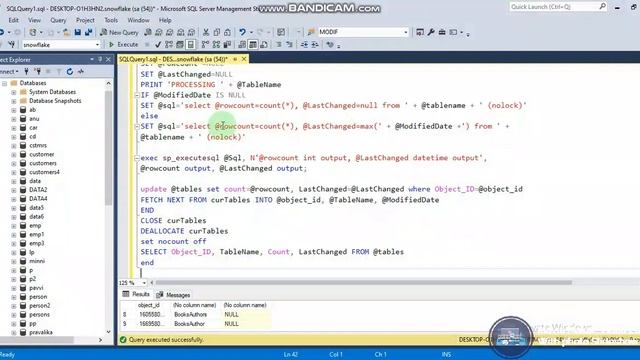Image resolution: width=640 pixels, height=360 pixels.
Task: Expand the DATA2 database node
Action: pyautogui.click(x=13, y=190)
